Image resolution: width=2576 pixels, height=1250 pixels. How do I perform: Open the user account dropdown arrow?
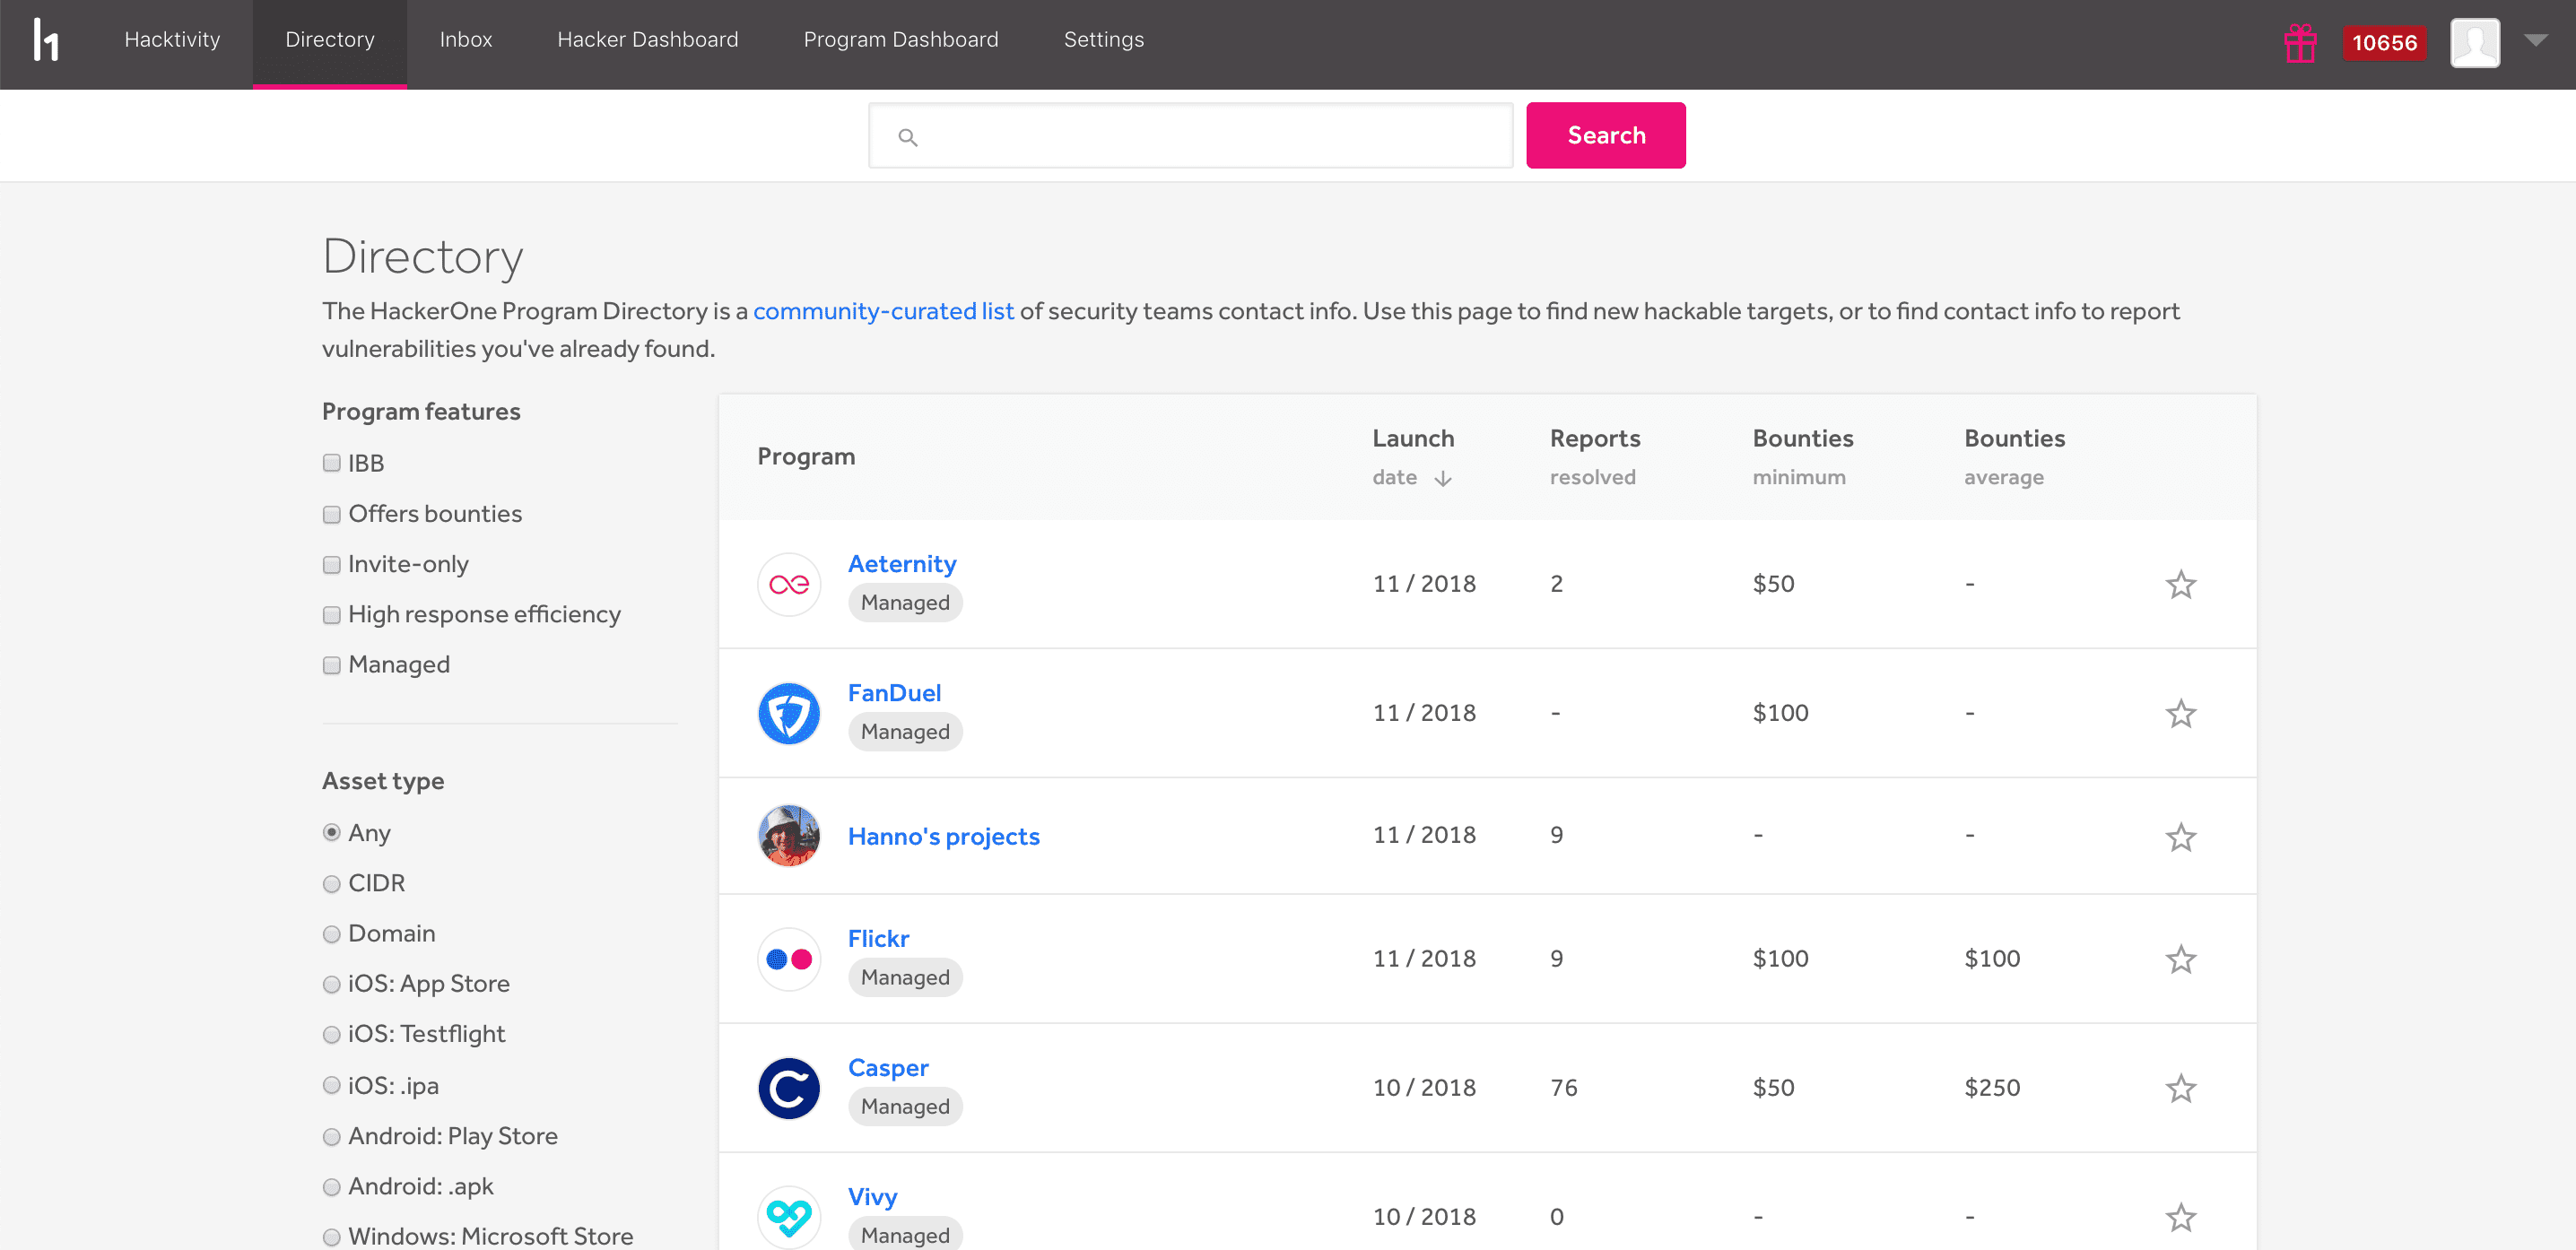click(x=2535, y=41)
